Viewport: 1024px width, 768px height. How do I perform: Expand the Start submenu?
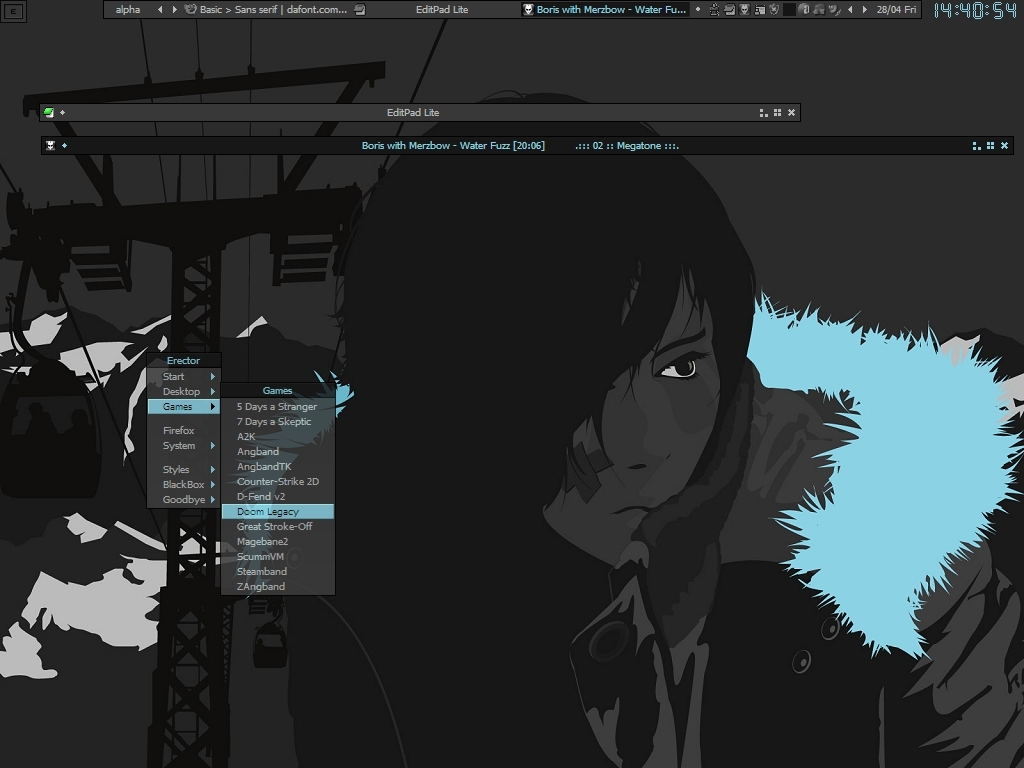(184, 376)
